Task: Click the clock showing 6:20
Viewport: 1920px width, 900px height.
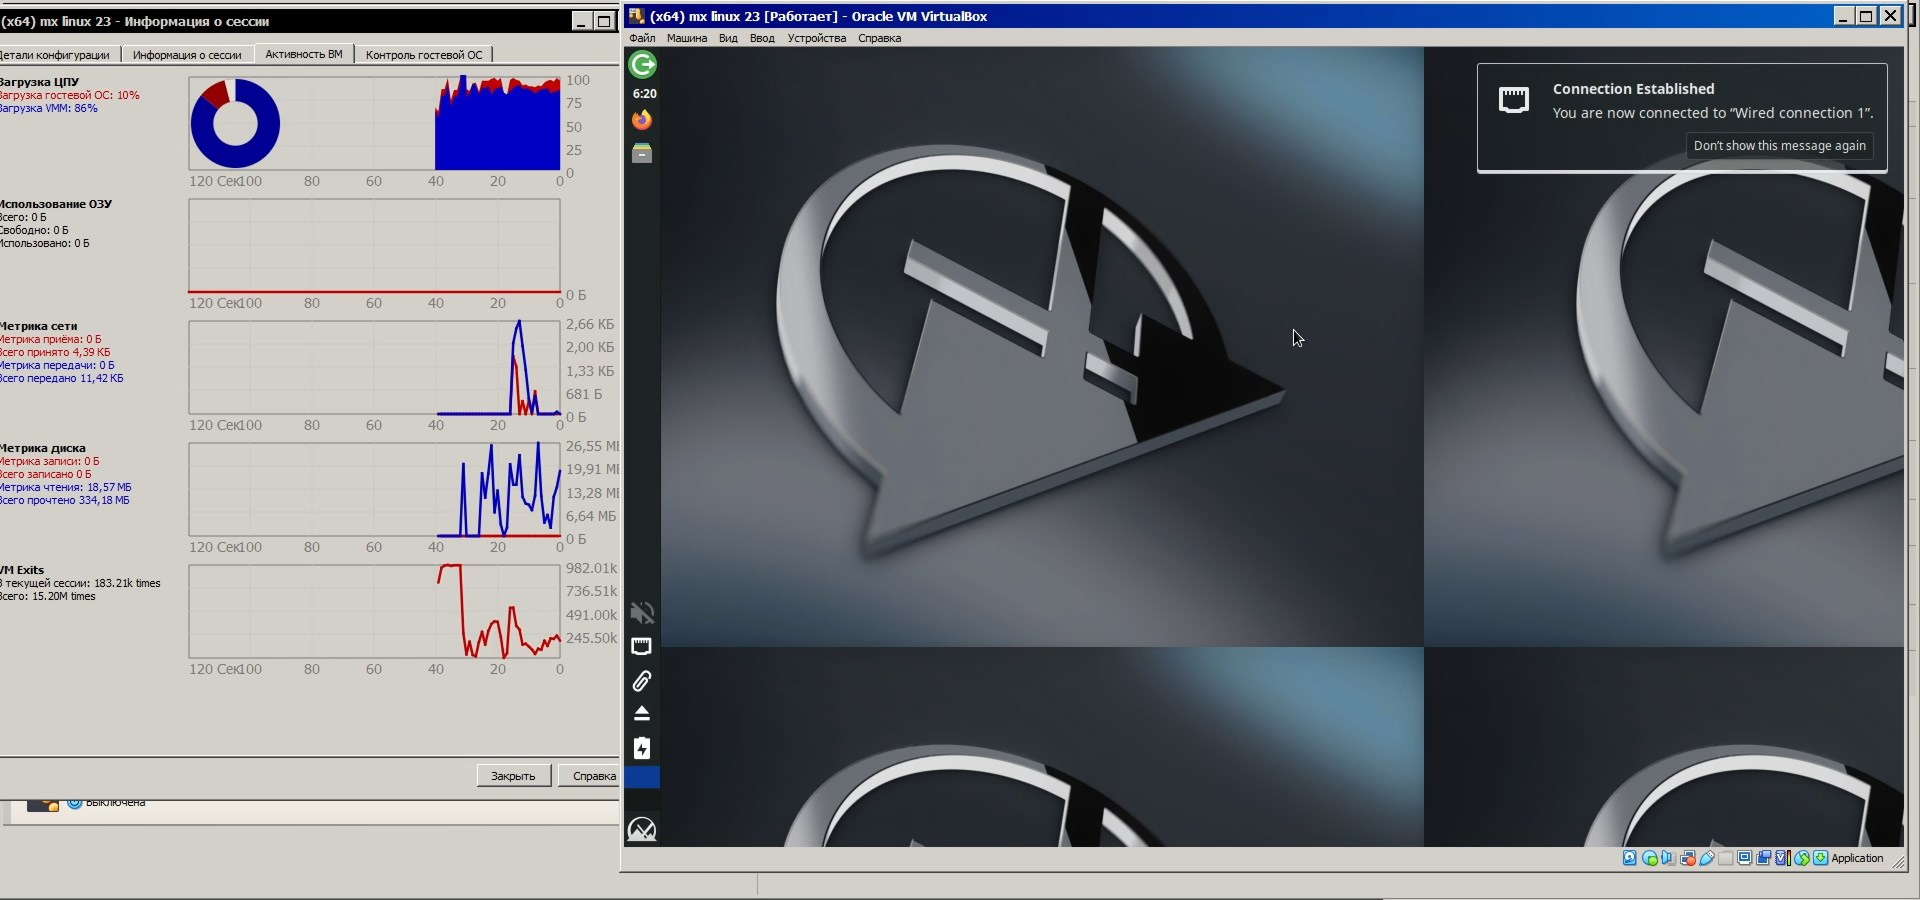Action: (644, 94)
